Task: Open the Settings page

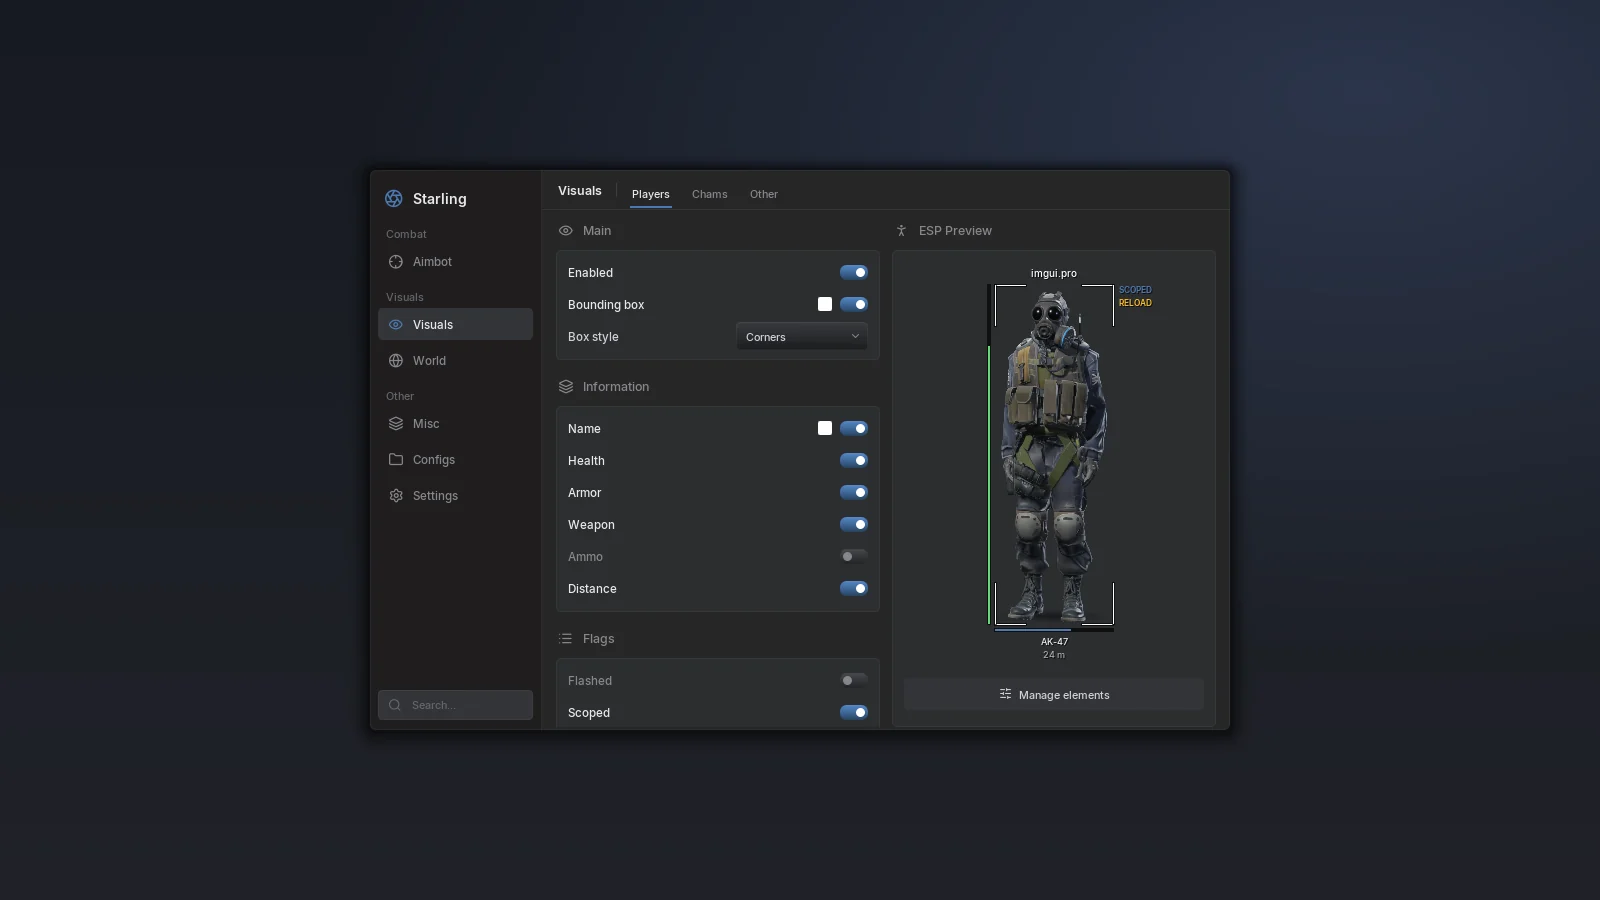Action: click(x=455, y=496)
